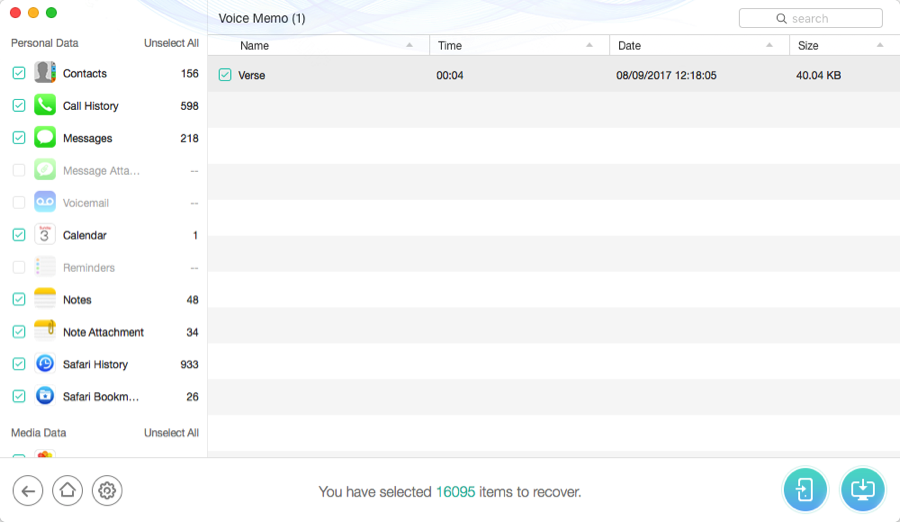Click Unselect All for Personal Data
The image size is (900, 523).
click(171, 43)
